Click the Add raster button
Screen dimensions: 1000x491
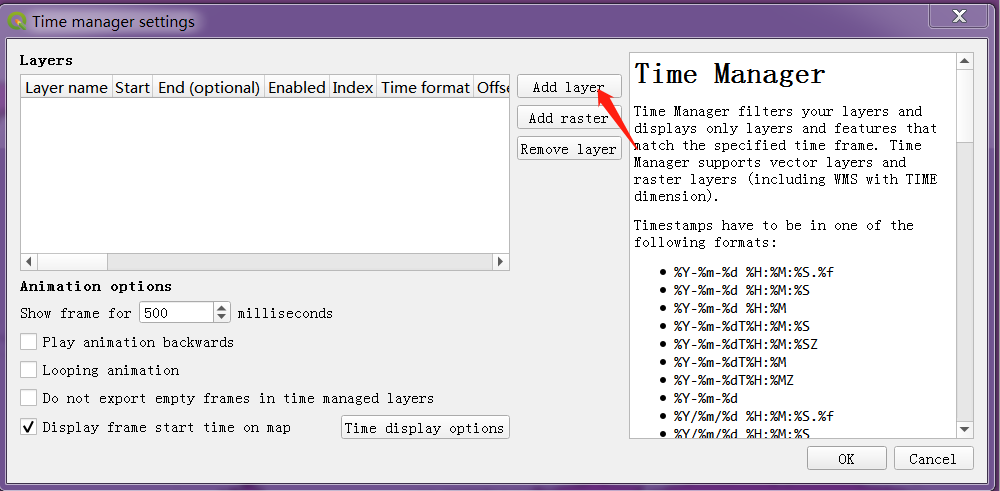click(x=568, y=118)
